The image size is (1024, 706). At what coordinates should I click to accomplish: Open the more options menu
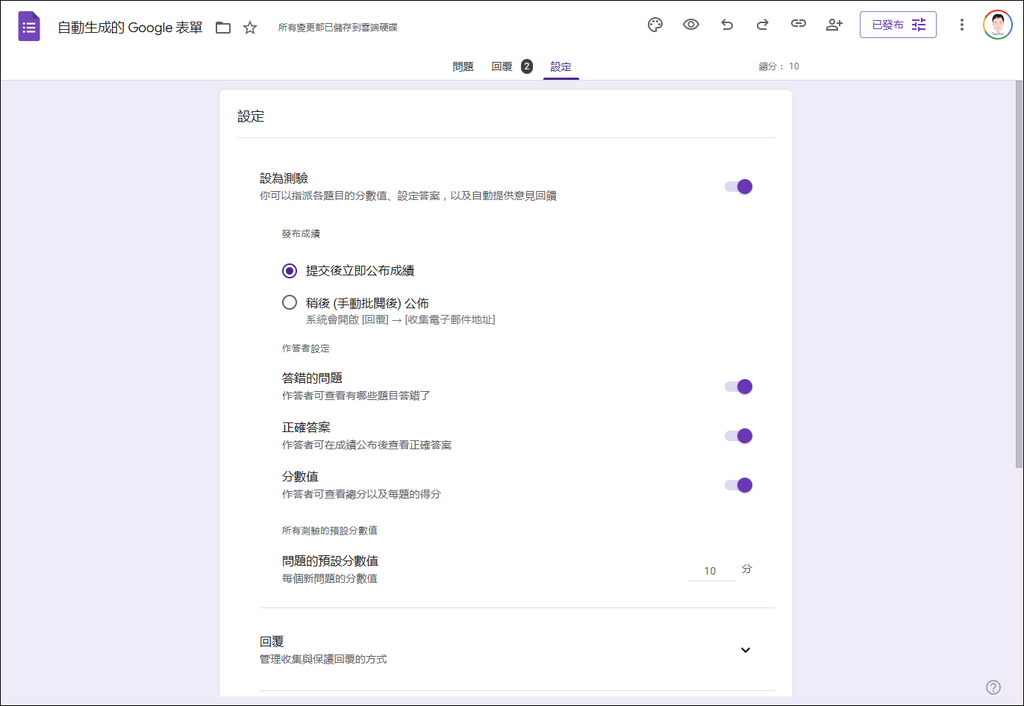coord(962,25)
